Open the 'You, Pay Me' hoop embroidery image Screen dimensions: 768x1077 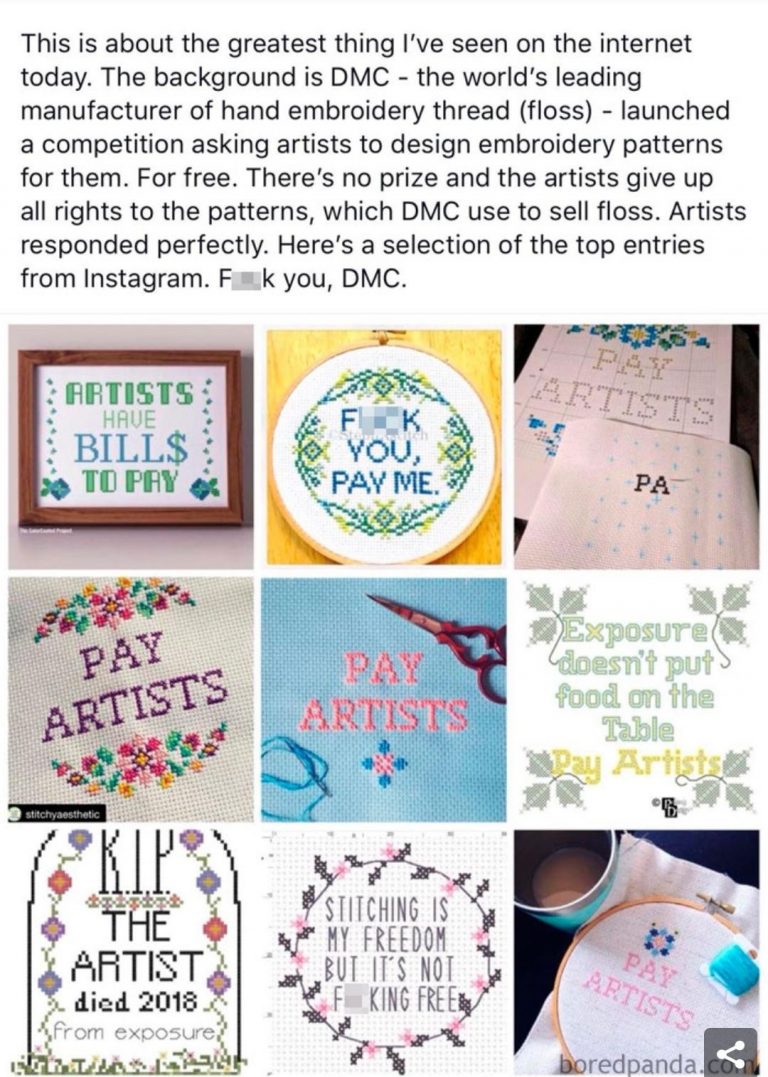[x=383, y=446]
